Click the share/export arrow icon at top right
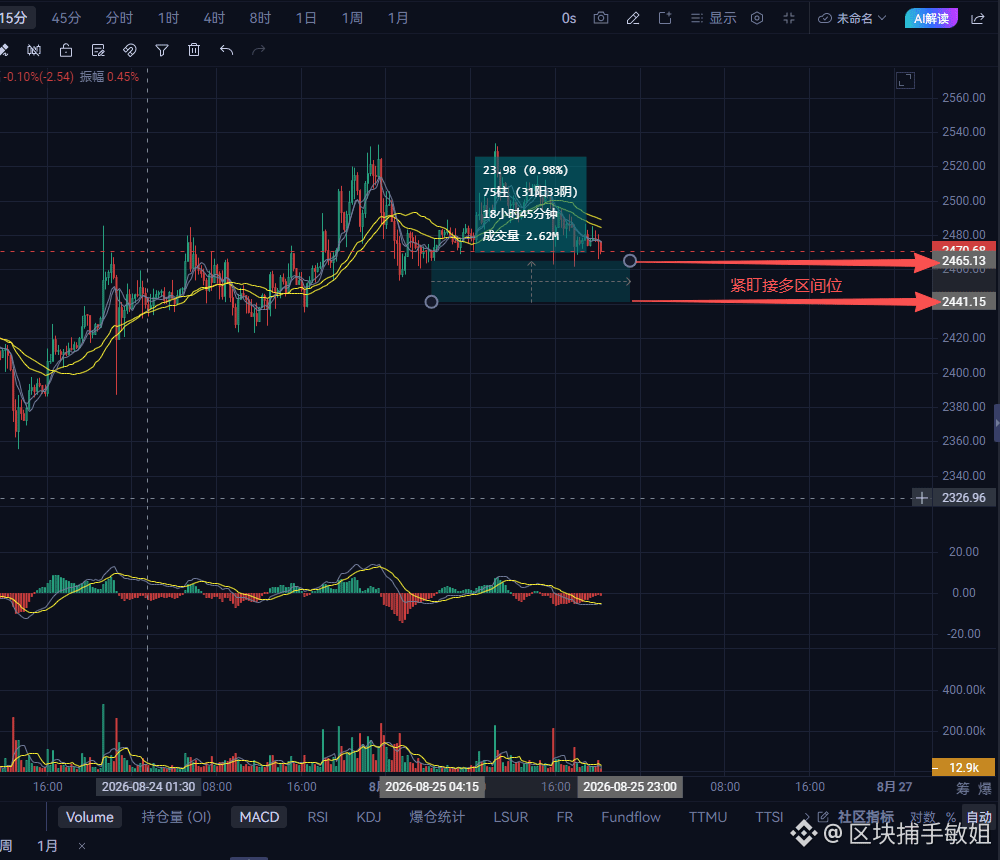The image size is (1000, 860). point(978,18)
